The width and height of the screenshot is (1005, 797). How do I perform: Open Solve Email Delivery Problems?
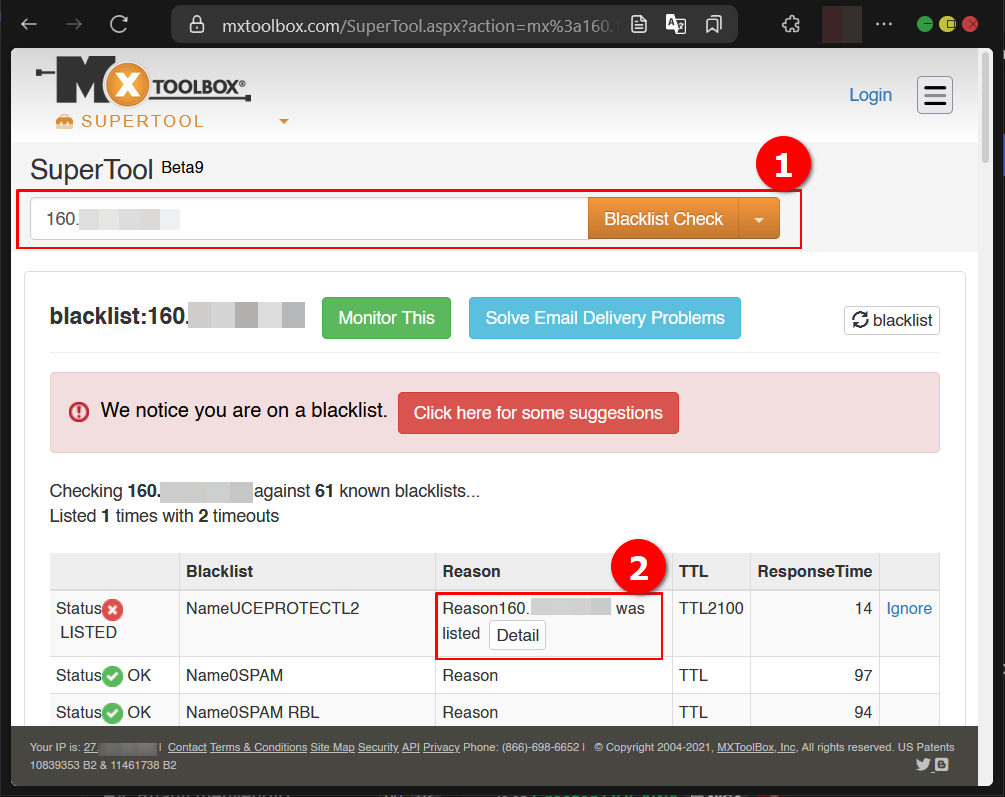coord(604,318)
